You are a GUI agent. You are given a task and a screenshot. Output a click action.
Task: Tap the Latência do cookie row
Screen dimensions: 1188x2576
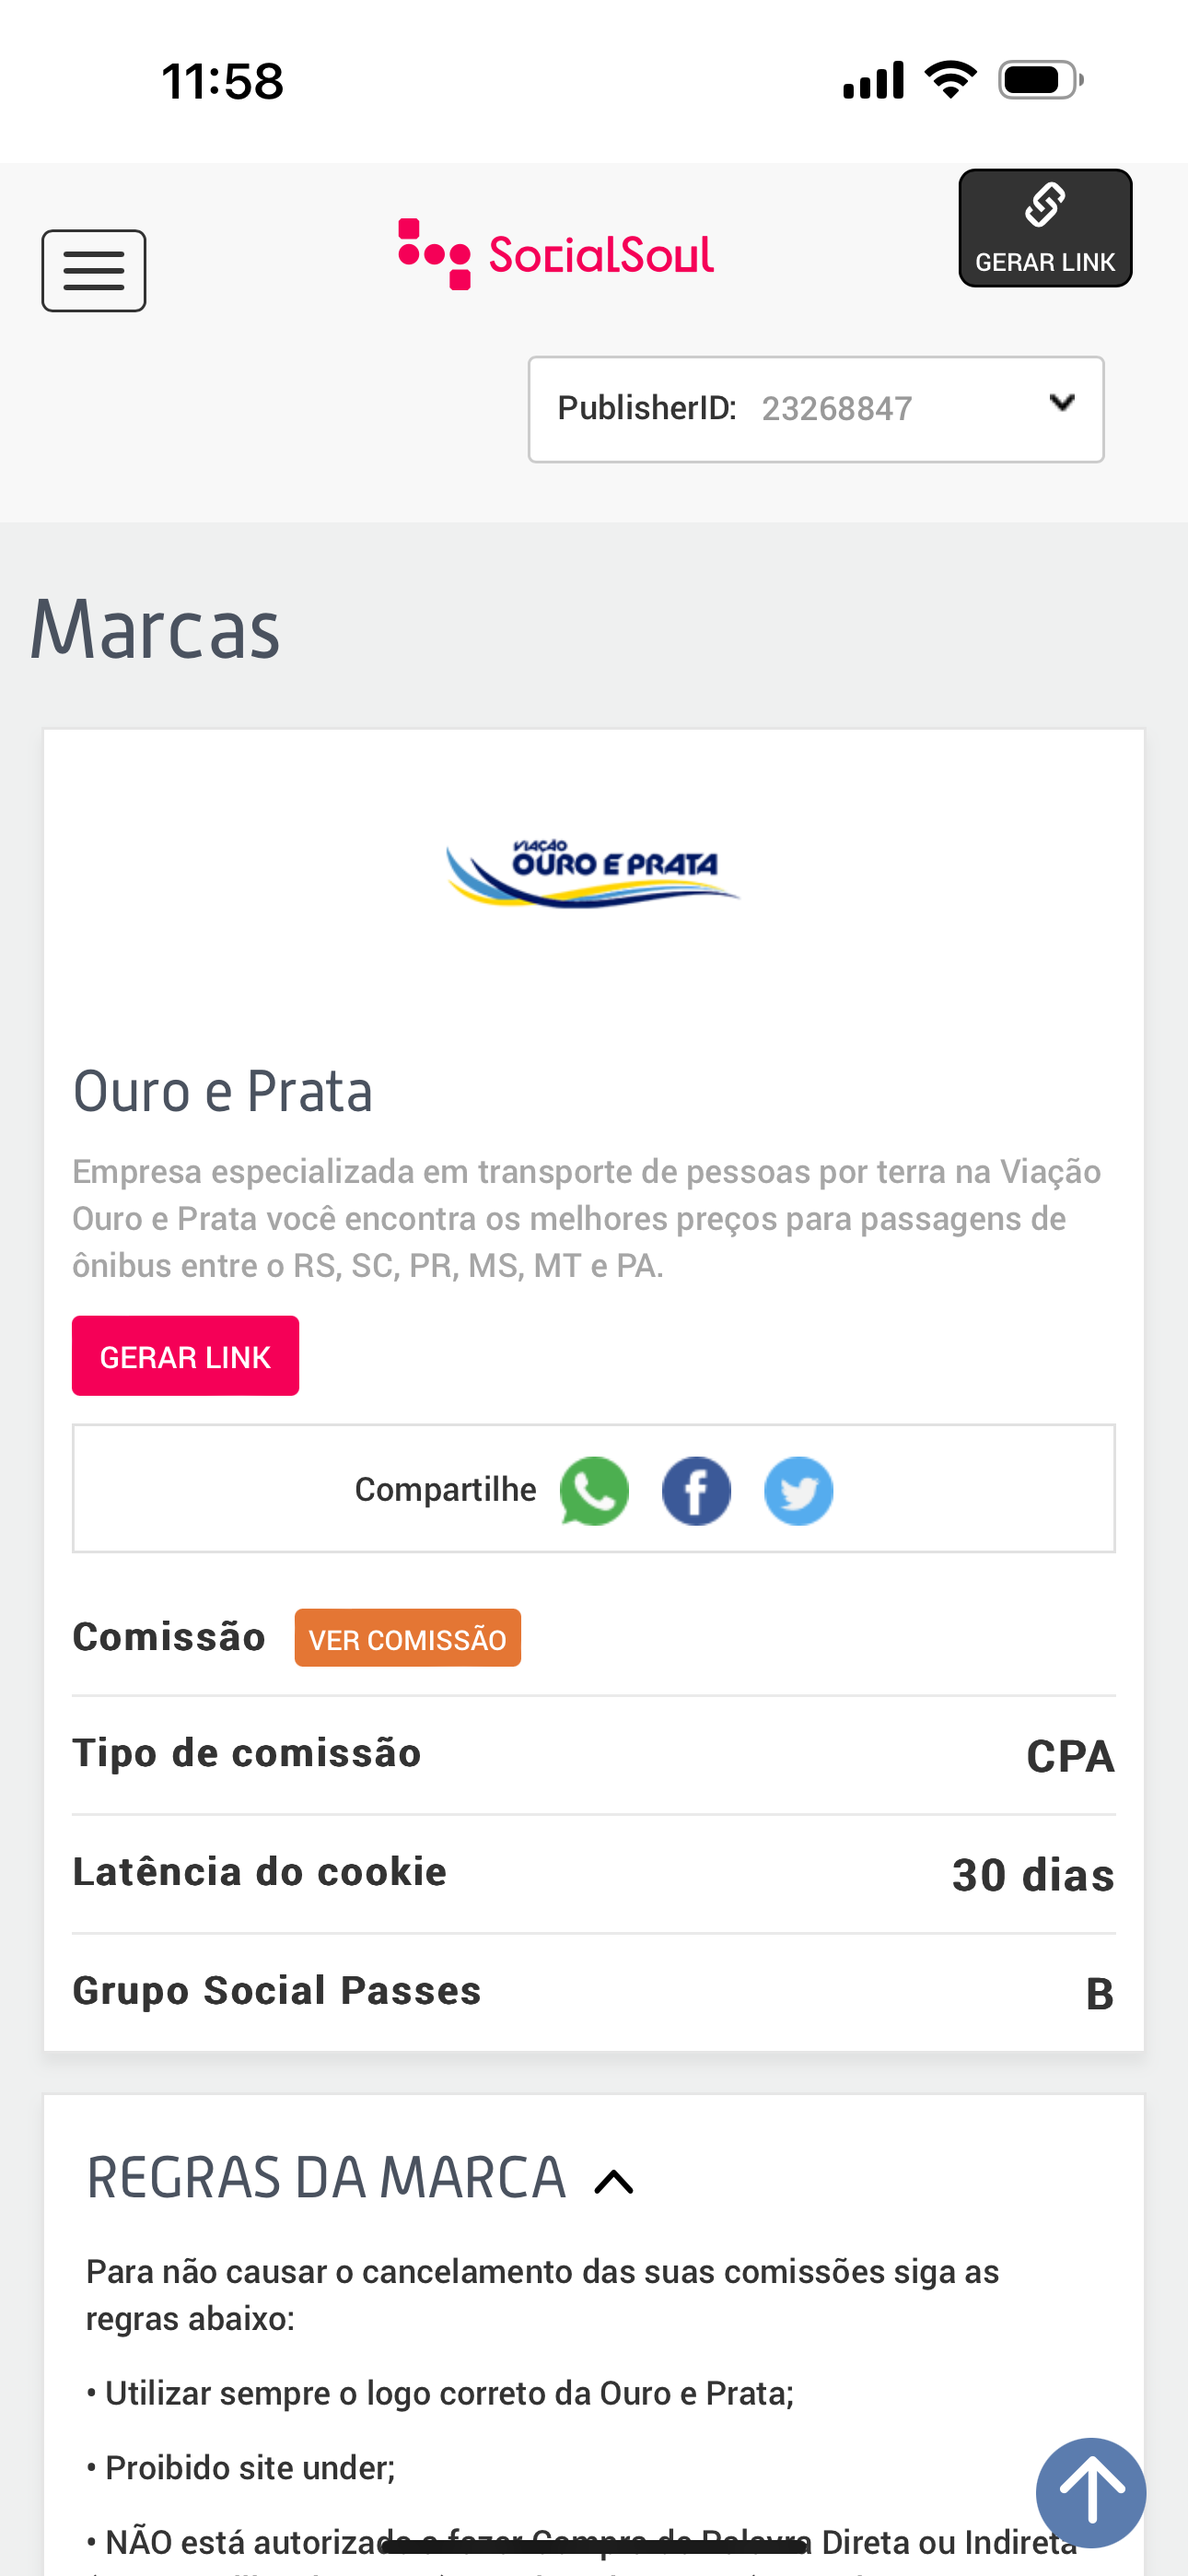pyautogui.click(x=593, y=1873)
